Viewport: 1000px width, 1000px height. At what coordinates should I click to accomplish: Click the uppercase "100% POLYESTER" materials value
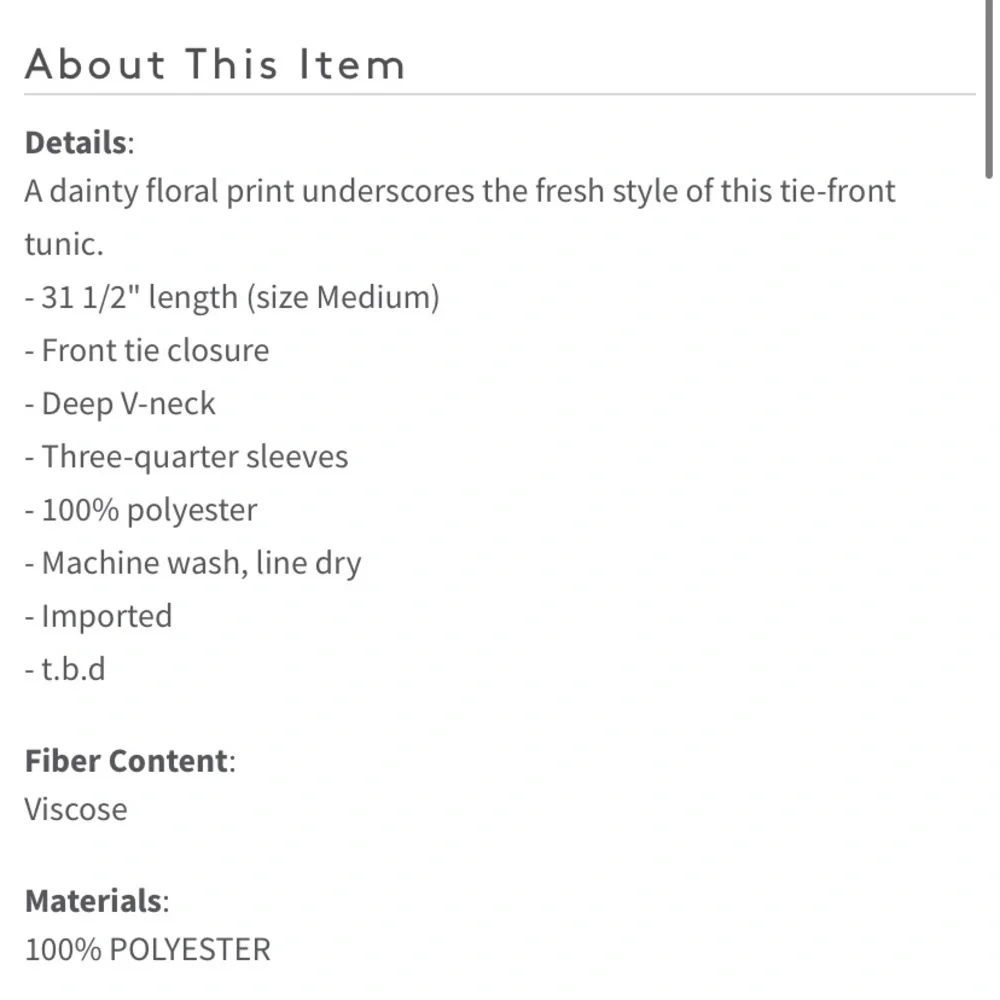(x=148, y=948)
